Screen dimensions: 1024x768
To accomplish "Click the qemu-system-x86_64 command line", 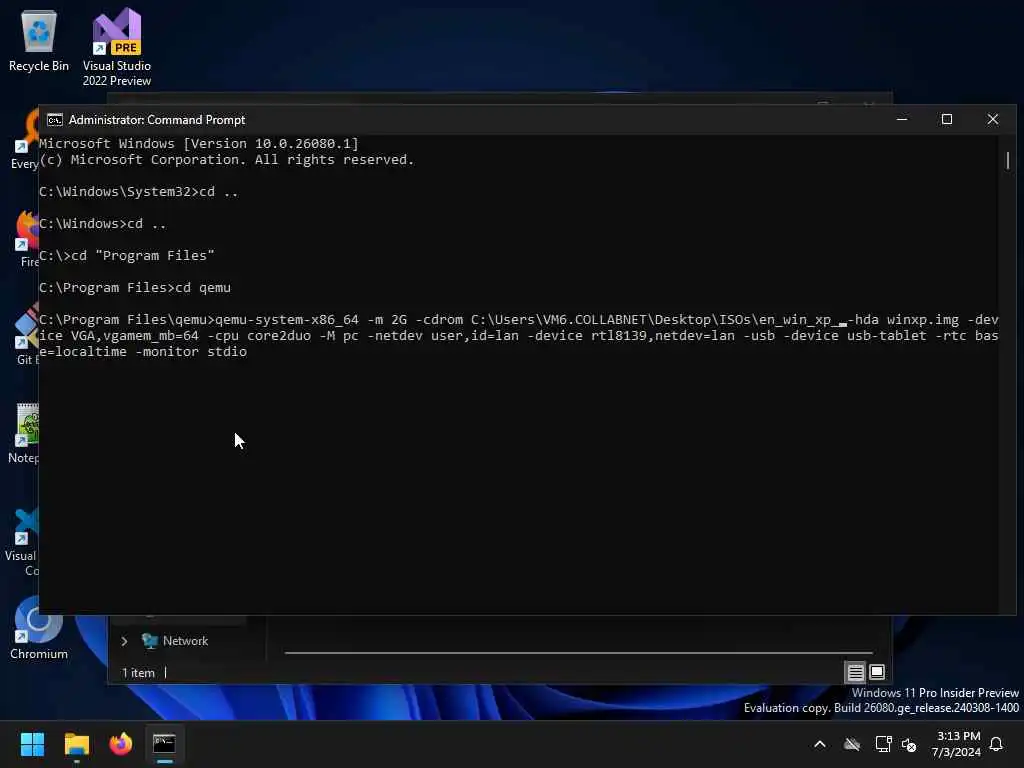I will (519, 336).
